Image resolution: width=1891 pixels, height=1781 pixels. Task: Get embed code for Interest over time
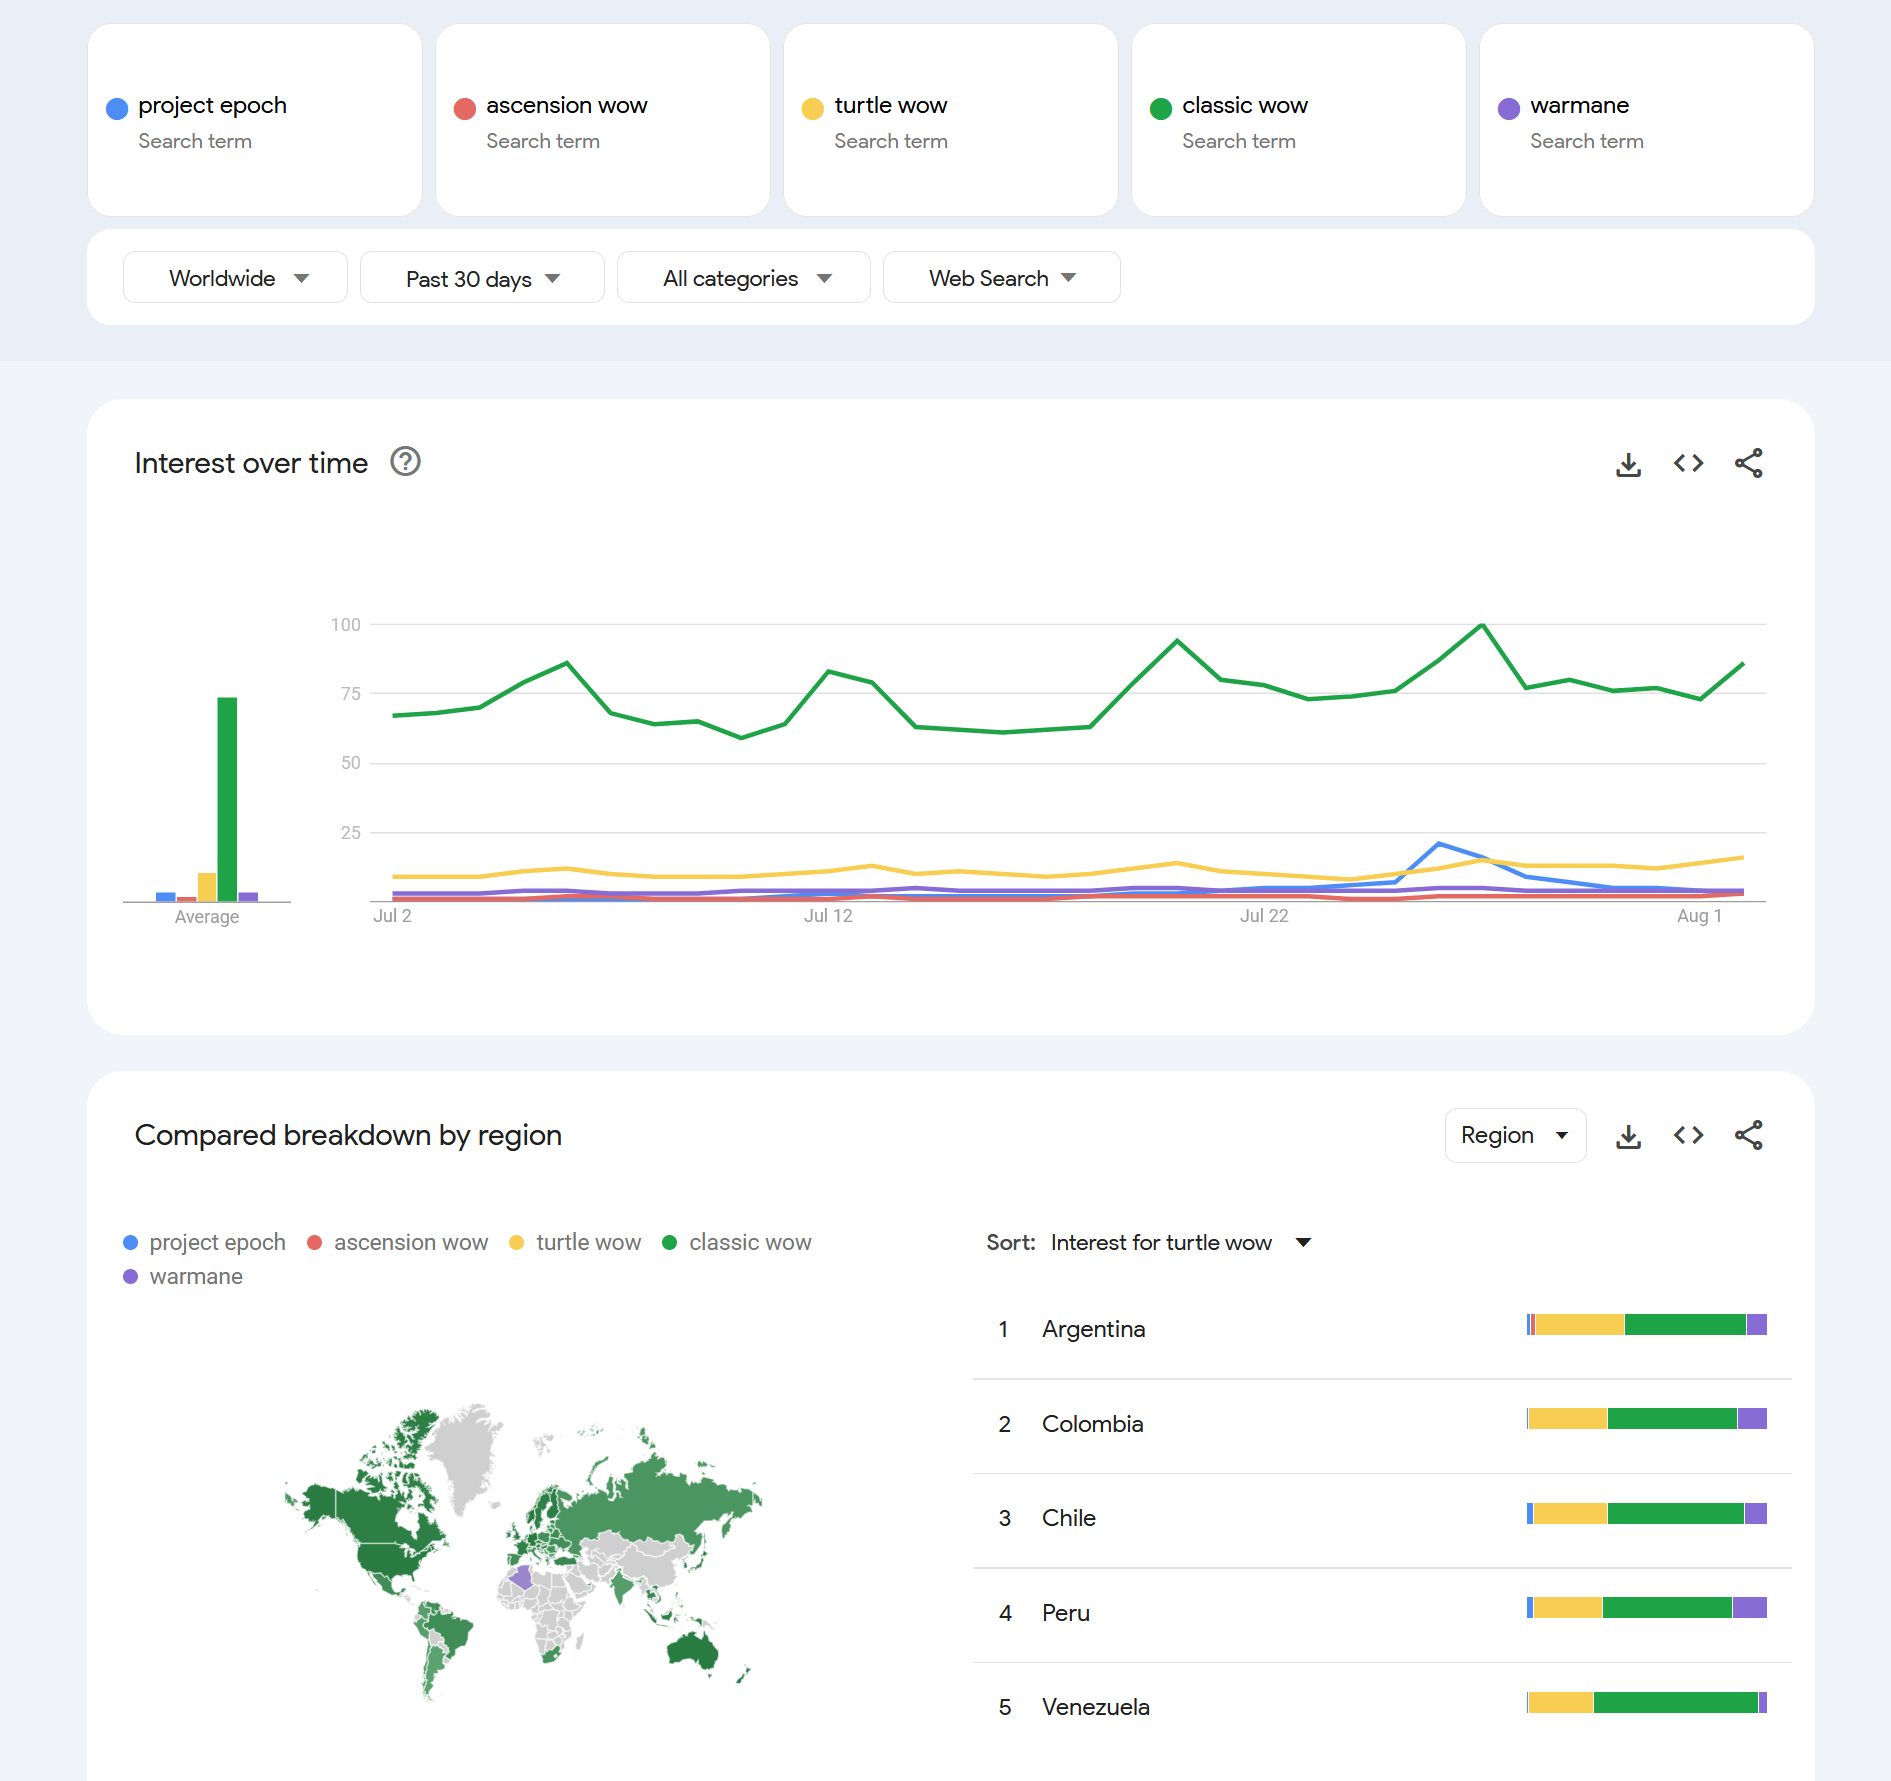tap(1688, 463)
